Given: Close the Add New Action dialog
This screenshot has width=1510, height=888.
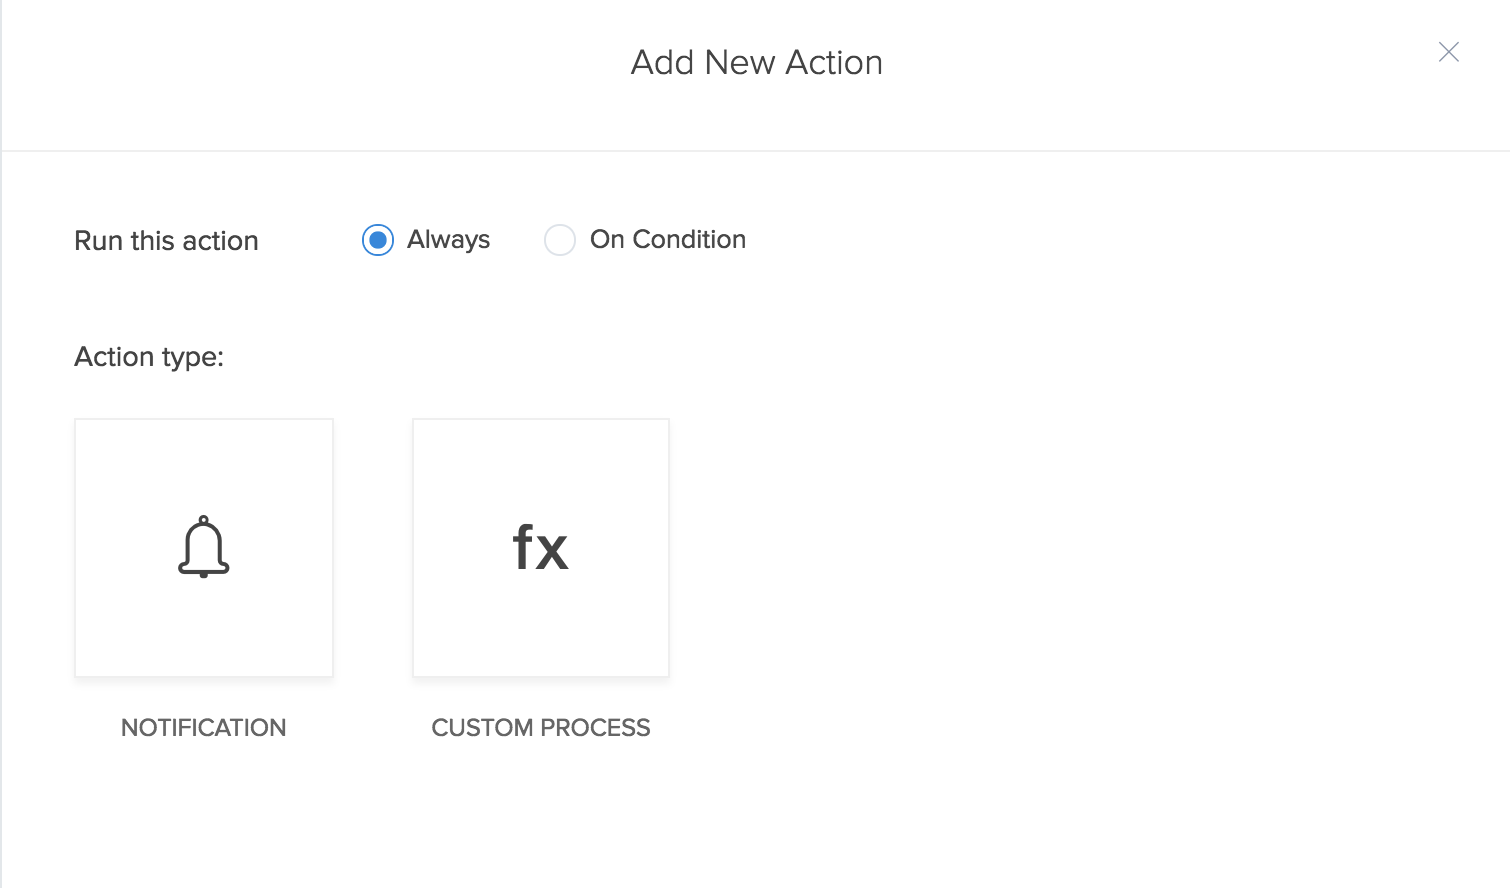Looking at the screenshot, I should 1448,52.
